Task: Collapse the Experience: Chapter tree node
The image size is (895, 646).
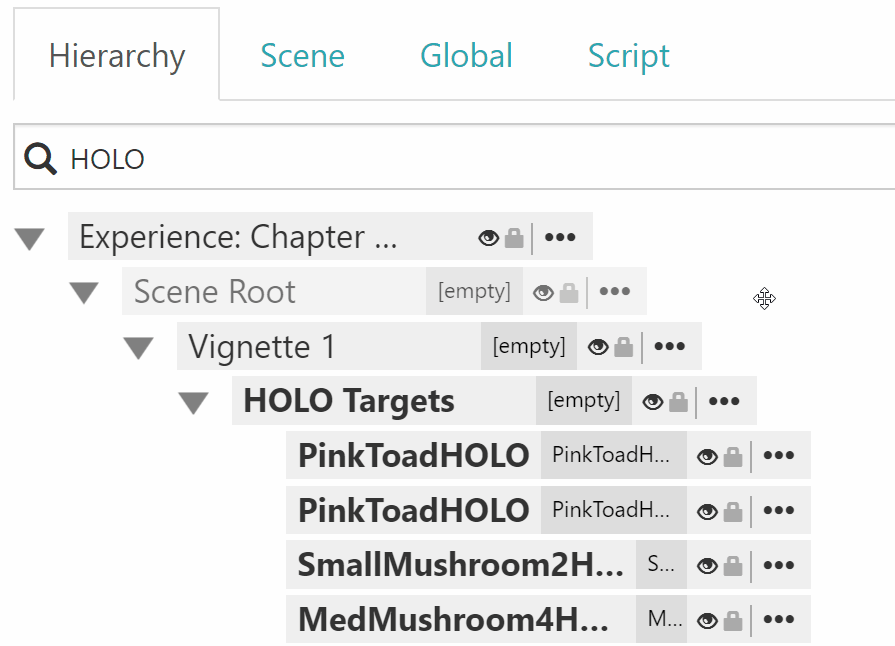Action: click(30, 239)
